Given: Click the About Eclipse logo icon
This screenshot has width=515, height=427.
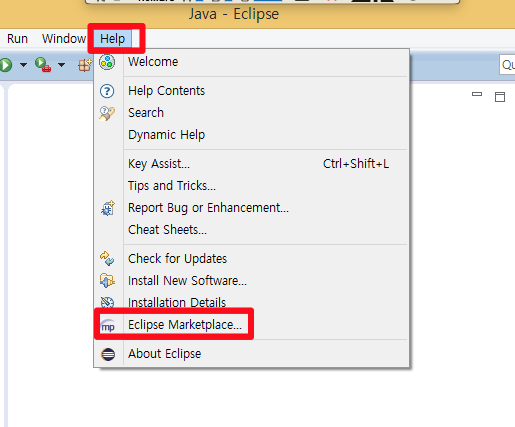Looking at the screenshot, I should pos(108,354).
